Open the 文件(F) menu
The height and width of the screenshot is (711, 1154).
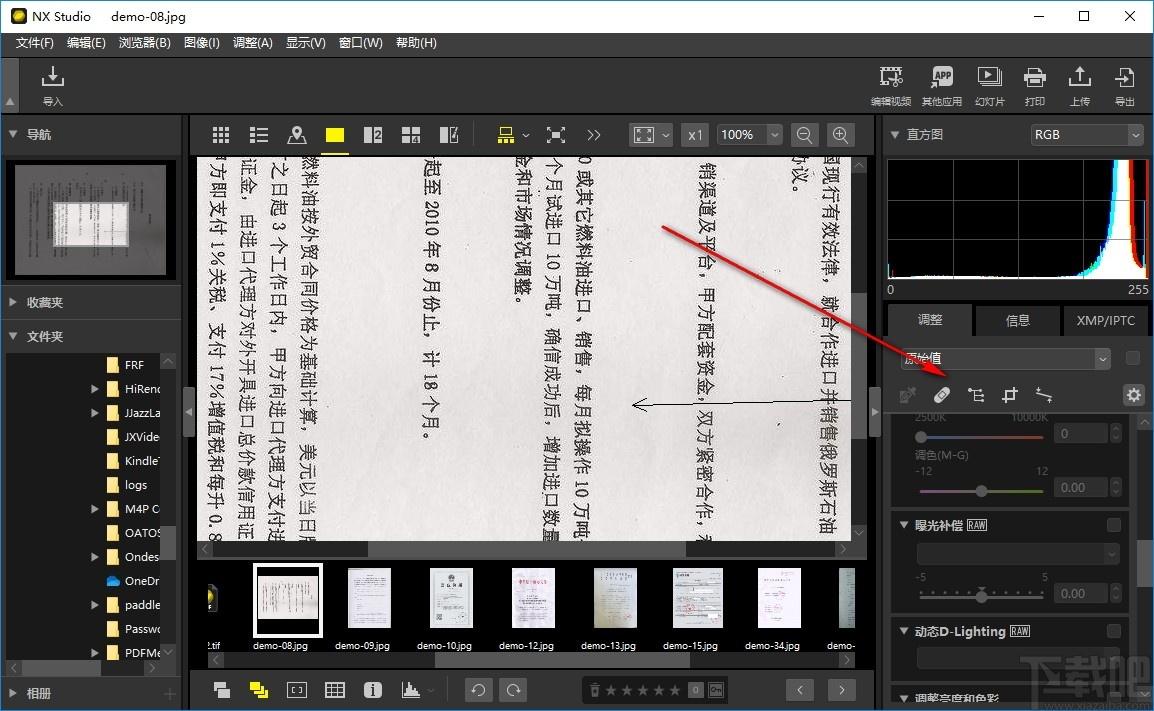35,43
